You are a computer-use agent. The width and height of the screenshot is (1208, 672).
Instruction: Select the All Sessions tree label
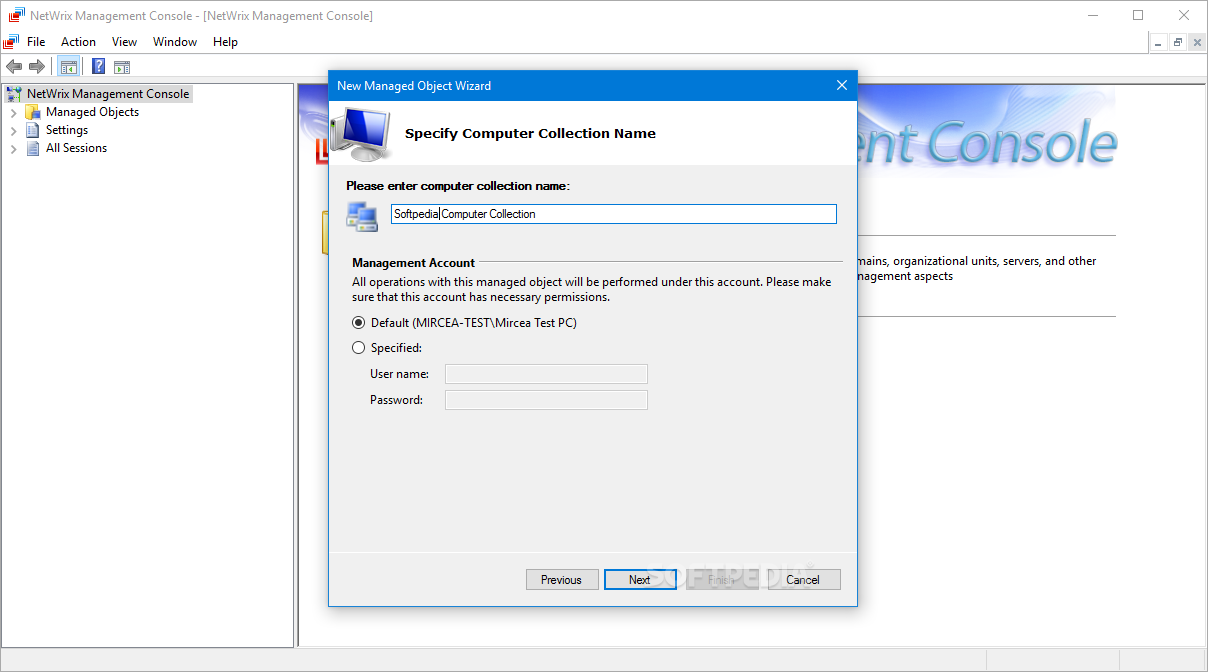[x=76, y=148]
